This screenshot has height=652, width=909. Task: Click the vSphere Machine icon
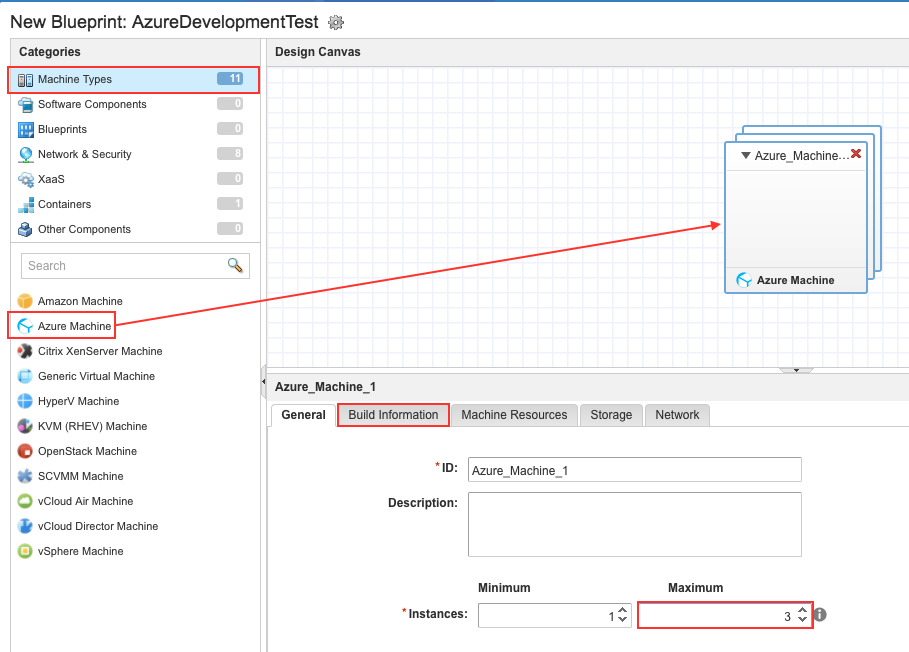[x=25, y=551]
